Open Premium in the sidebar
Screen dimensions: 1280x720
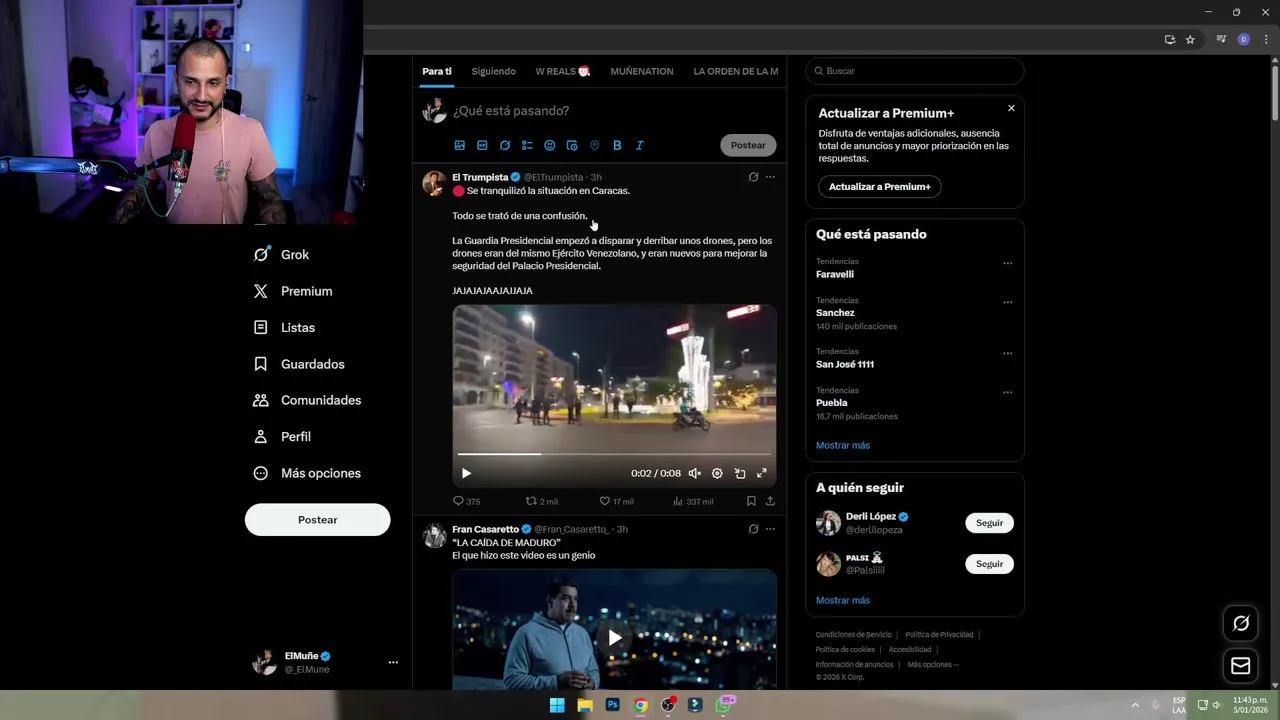point(293,291)
